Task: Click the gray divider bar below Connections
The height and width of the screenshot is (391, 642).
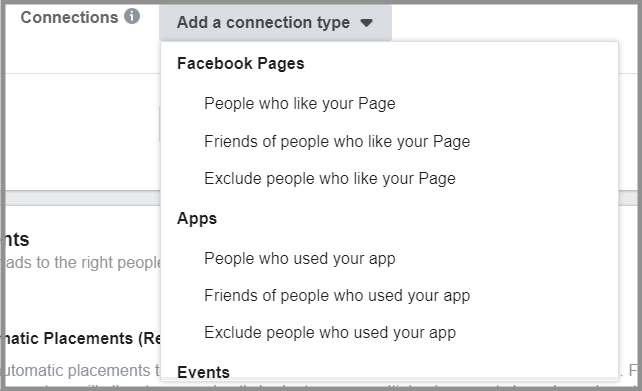Action: point(82,198)
